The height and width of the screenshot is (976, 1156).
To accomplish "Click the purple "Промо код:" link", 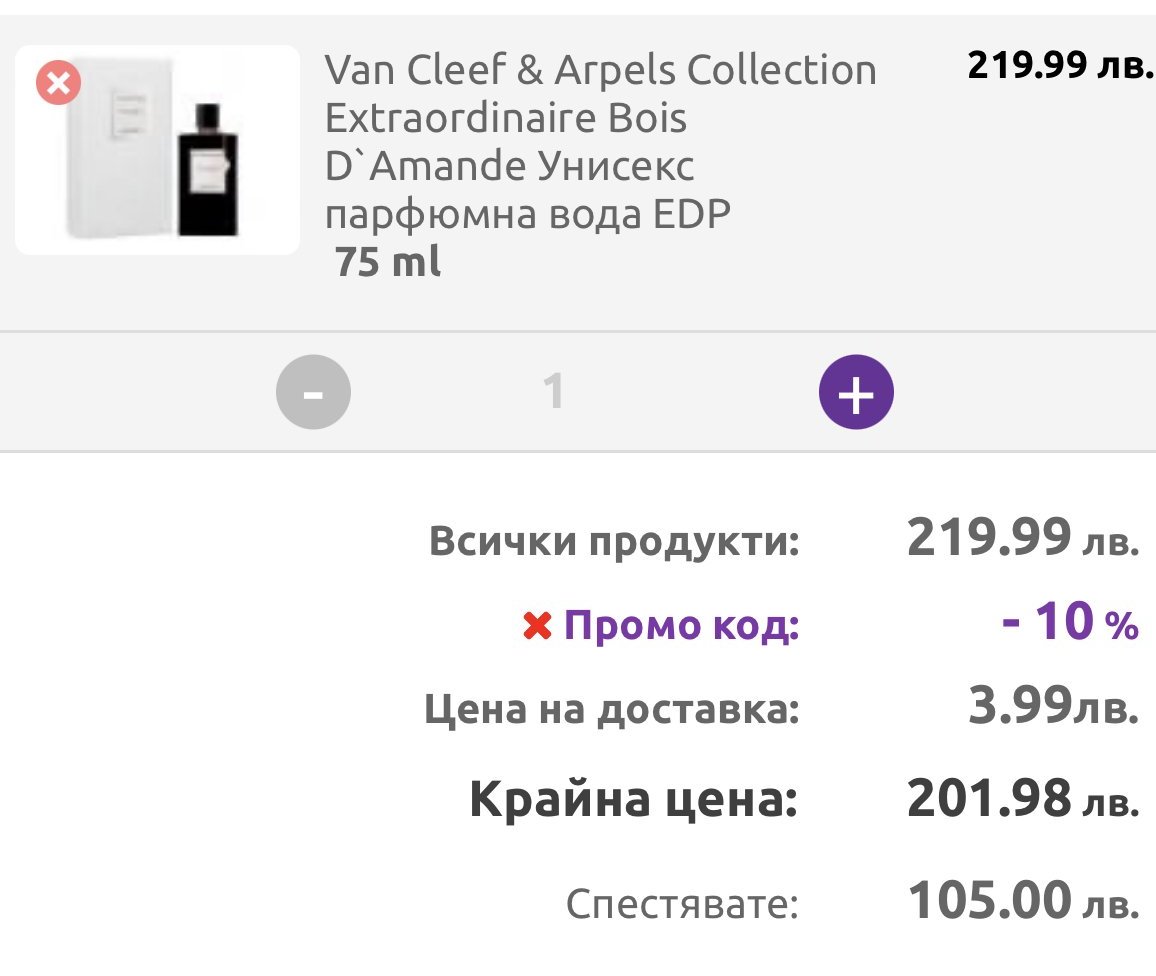I will point(681,626).
